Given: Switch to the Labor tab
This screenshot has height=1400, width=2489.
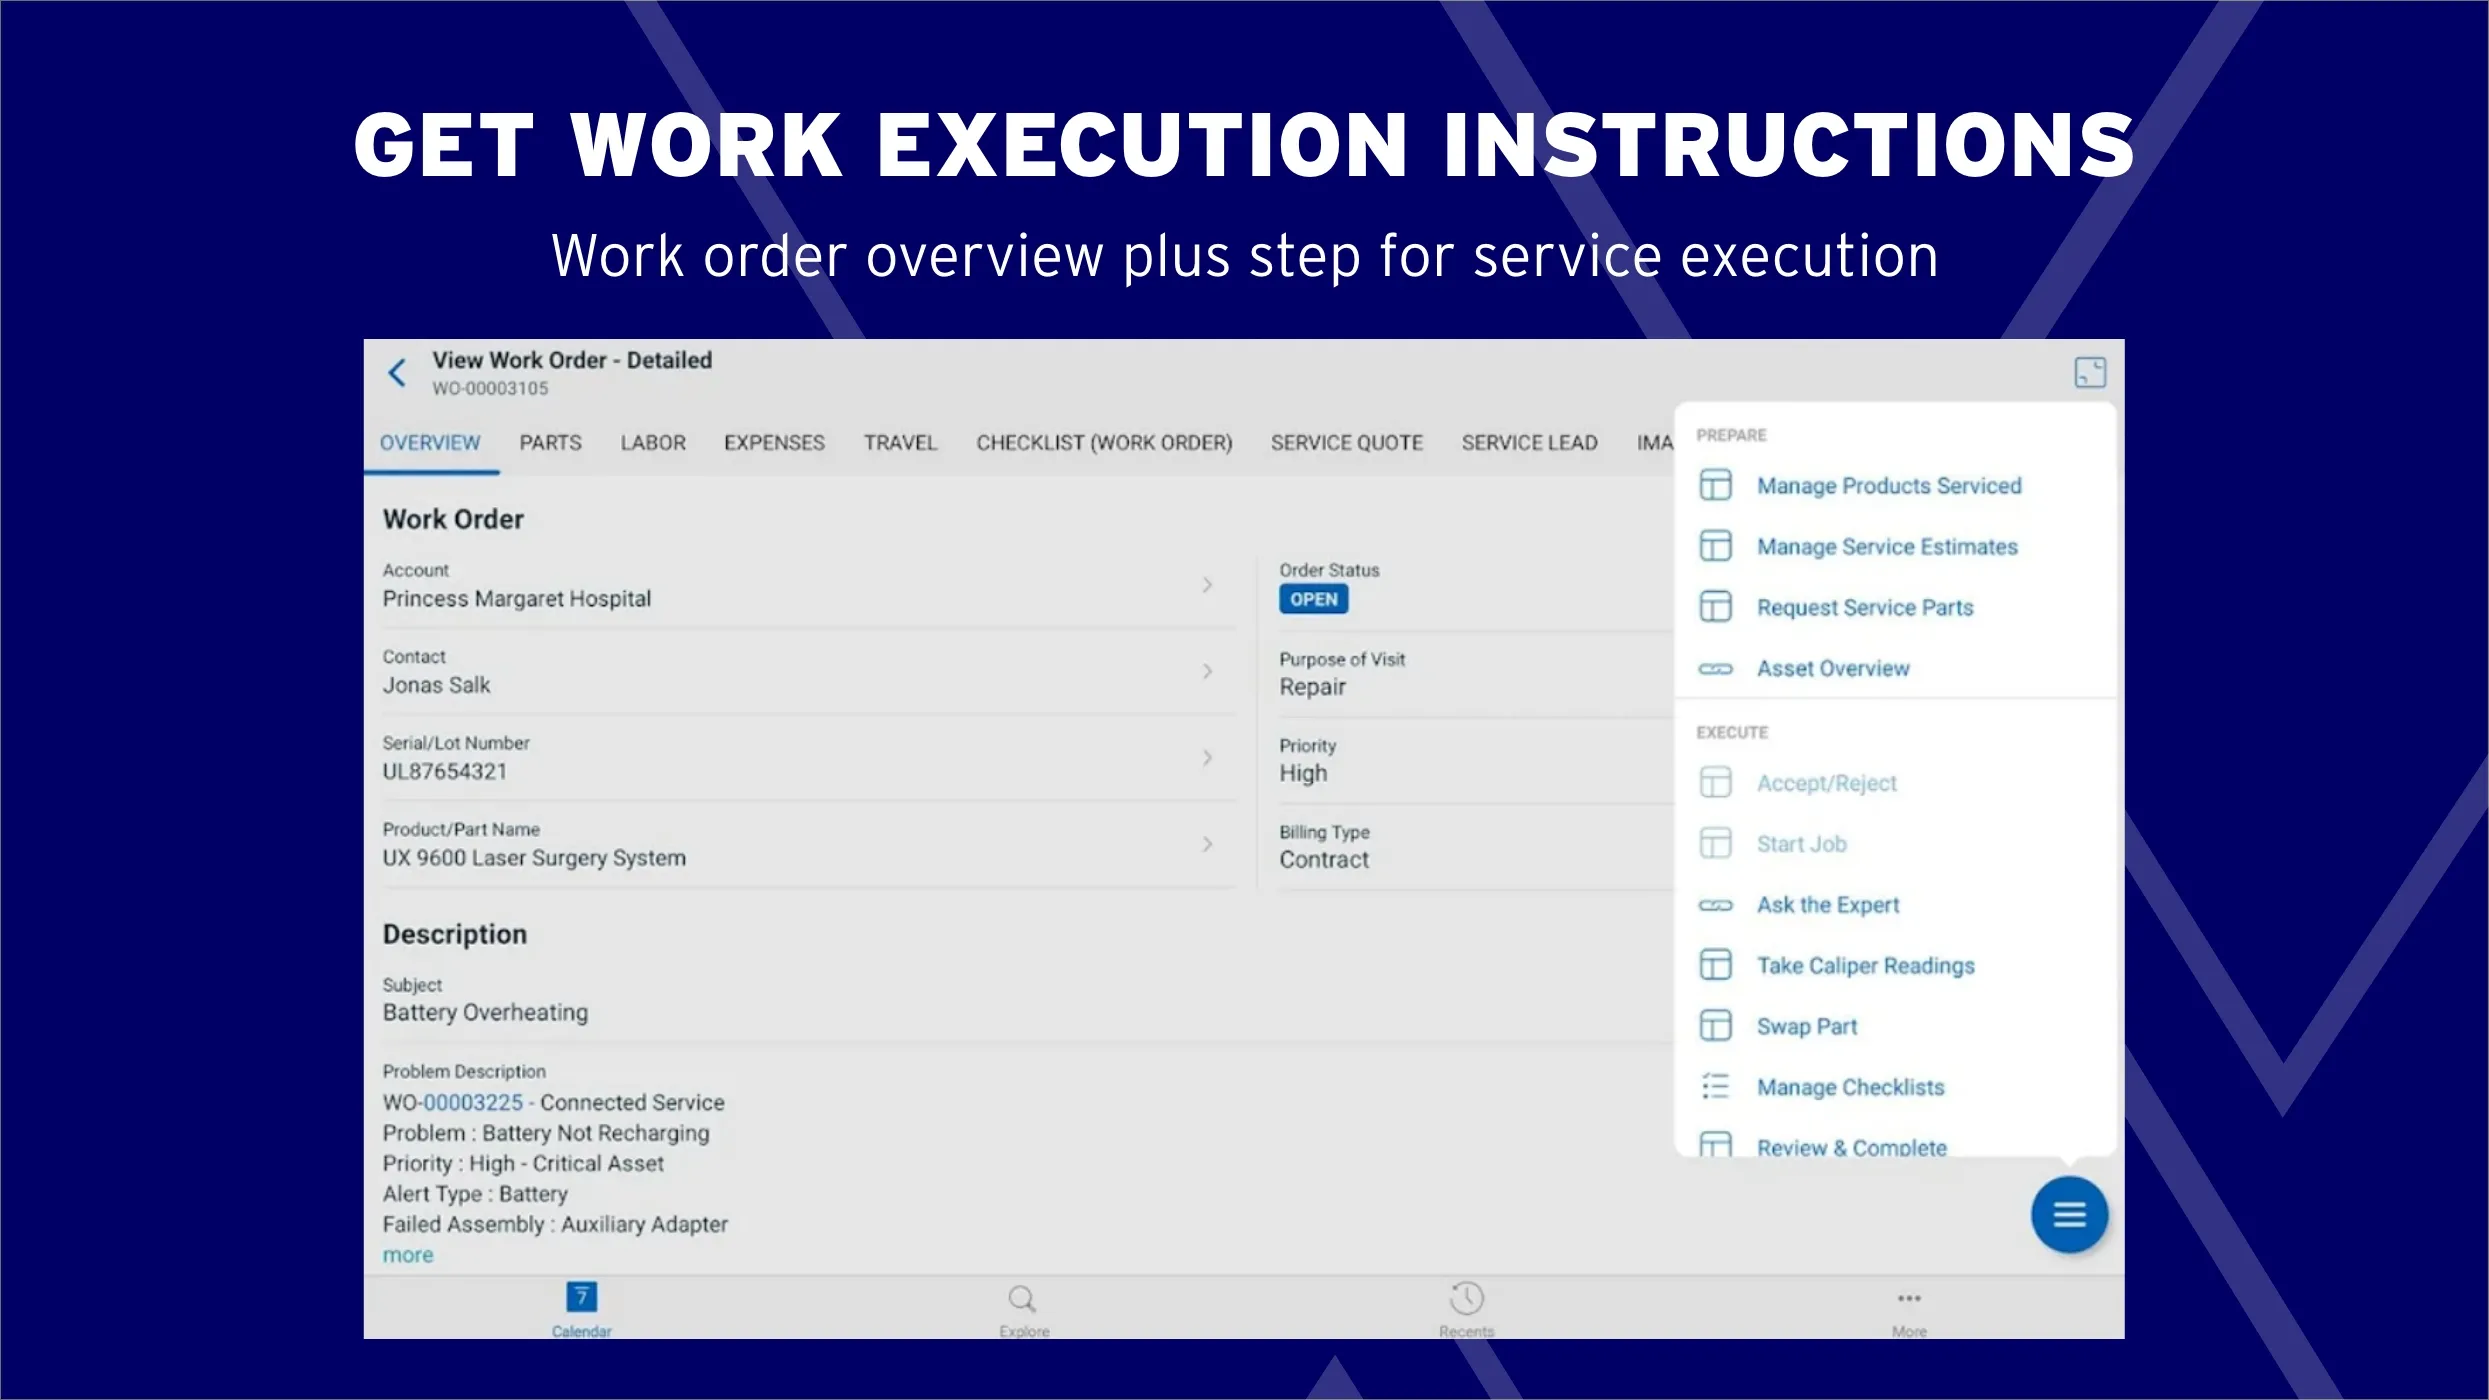Looking at the screenshot, I should (653, 443).
